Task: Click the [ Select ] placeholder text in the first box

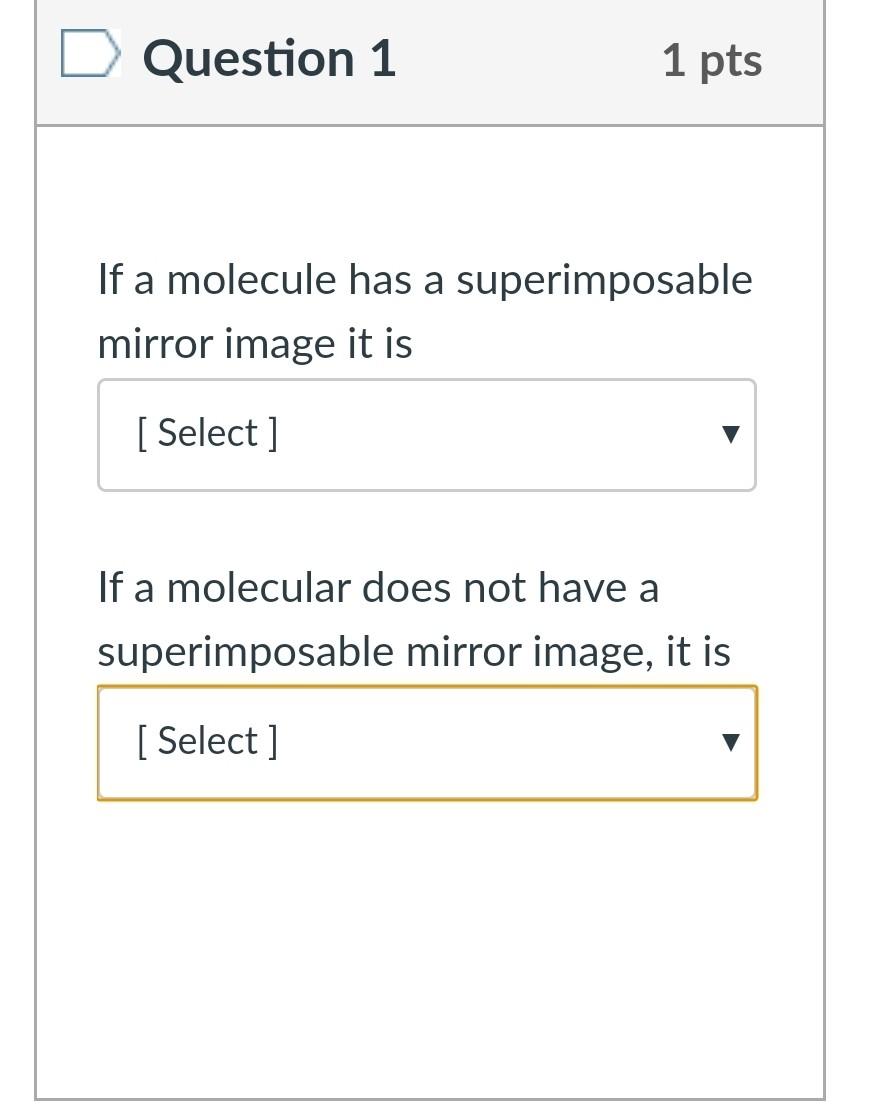Action: [208, 433]
